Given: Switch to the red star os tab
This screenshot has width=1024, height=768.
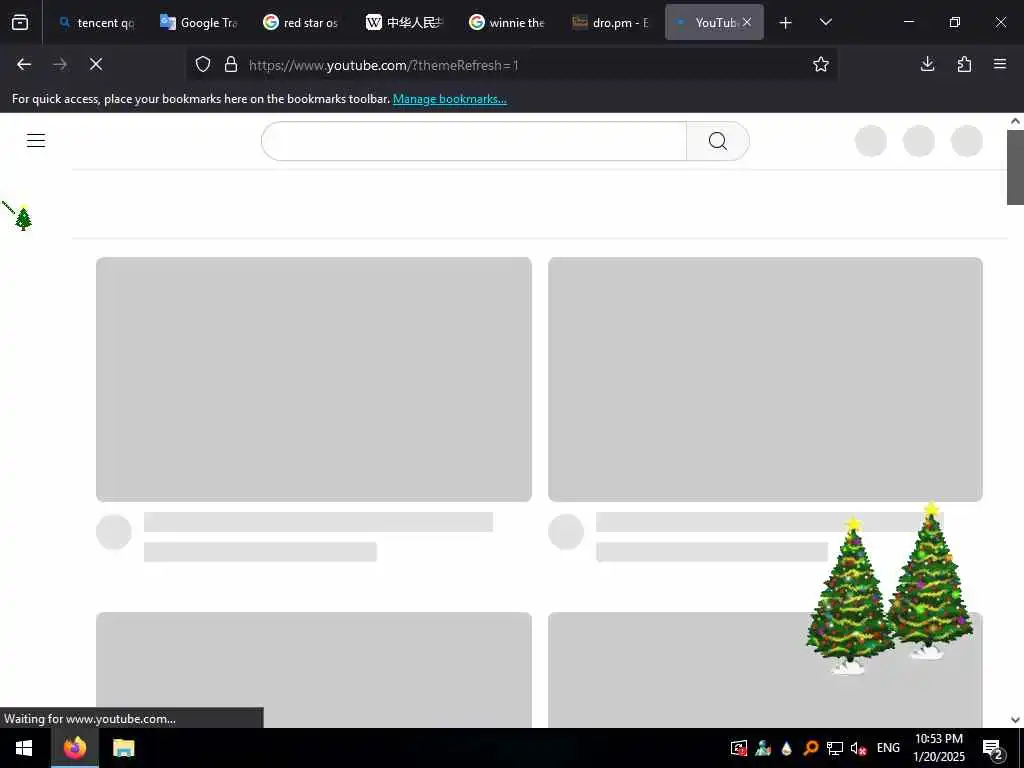Looking at the screenshot, I should [x=302, y=22].
